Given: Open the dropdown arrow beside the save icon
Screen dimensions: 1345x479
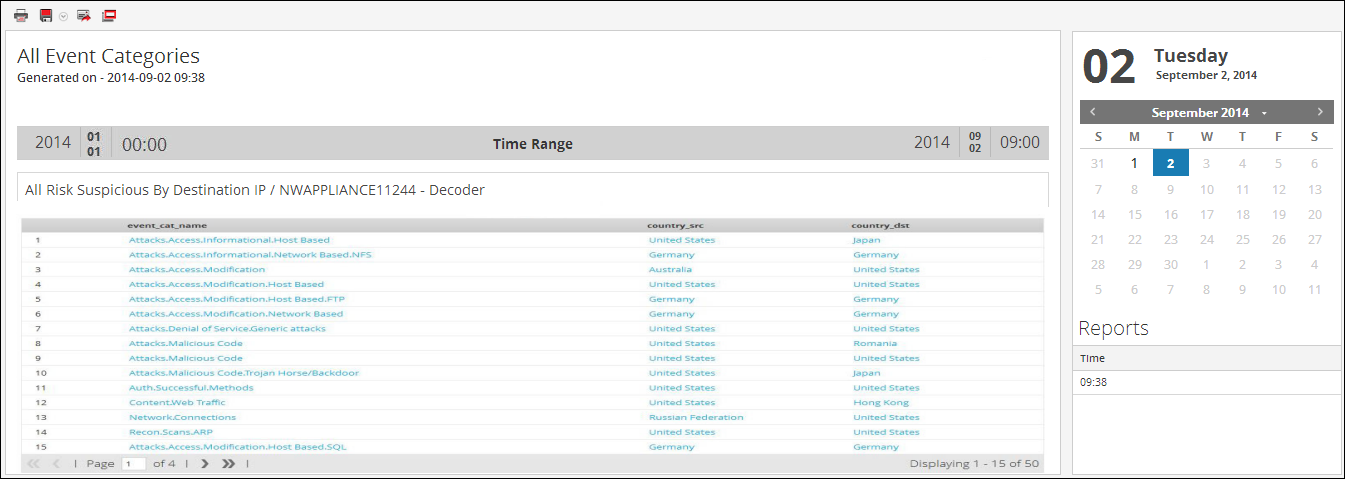Looking at the screenshot, I should click(63, 17).
